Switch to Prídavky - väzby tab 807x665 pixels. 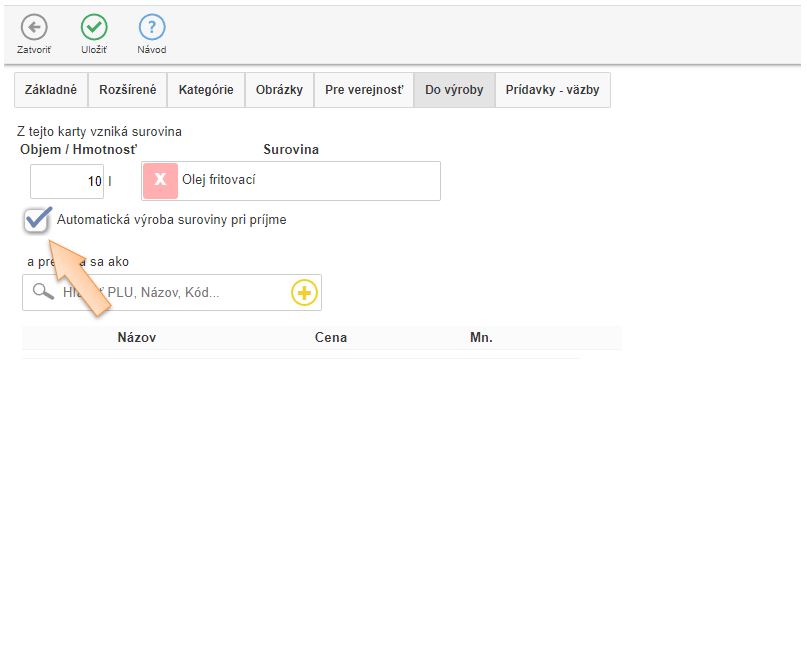[552, 90]
